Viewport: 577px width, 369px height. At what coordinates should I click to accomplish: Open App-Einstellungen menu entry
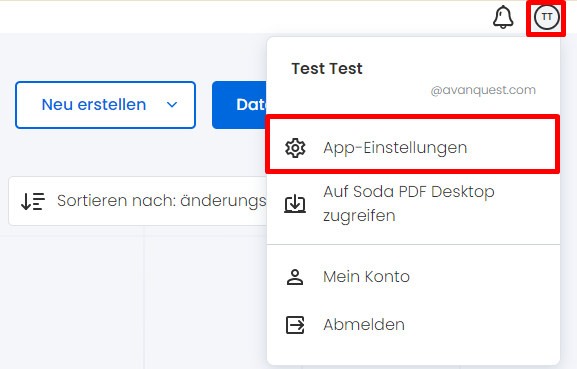[413, 148]
